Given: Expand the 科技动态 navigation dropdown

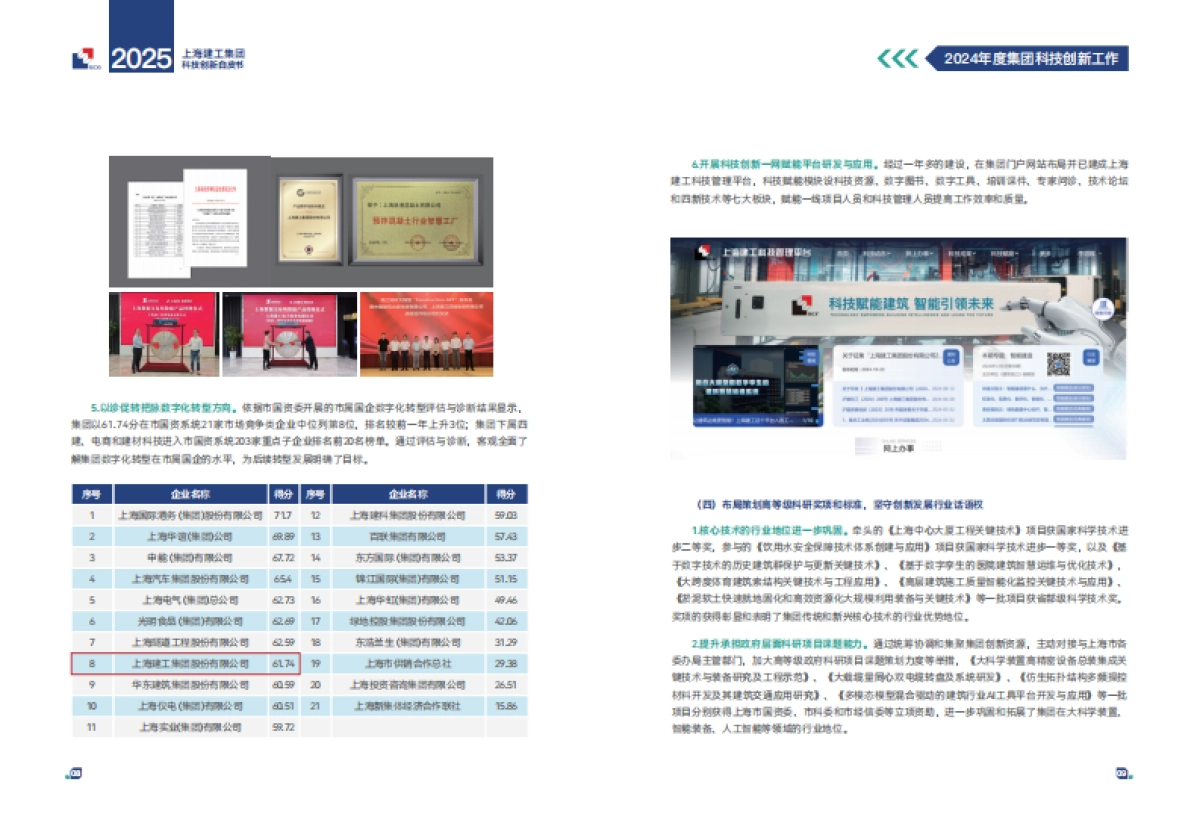Looking at the screenshot, I should [x=878, y=253].
